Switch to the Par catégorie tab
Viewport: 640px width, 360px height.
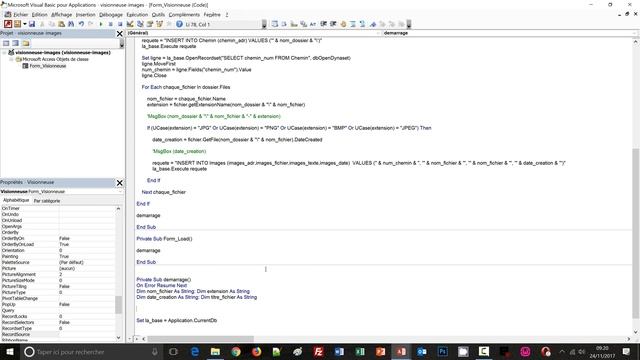click(47, 201)
